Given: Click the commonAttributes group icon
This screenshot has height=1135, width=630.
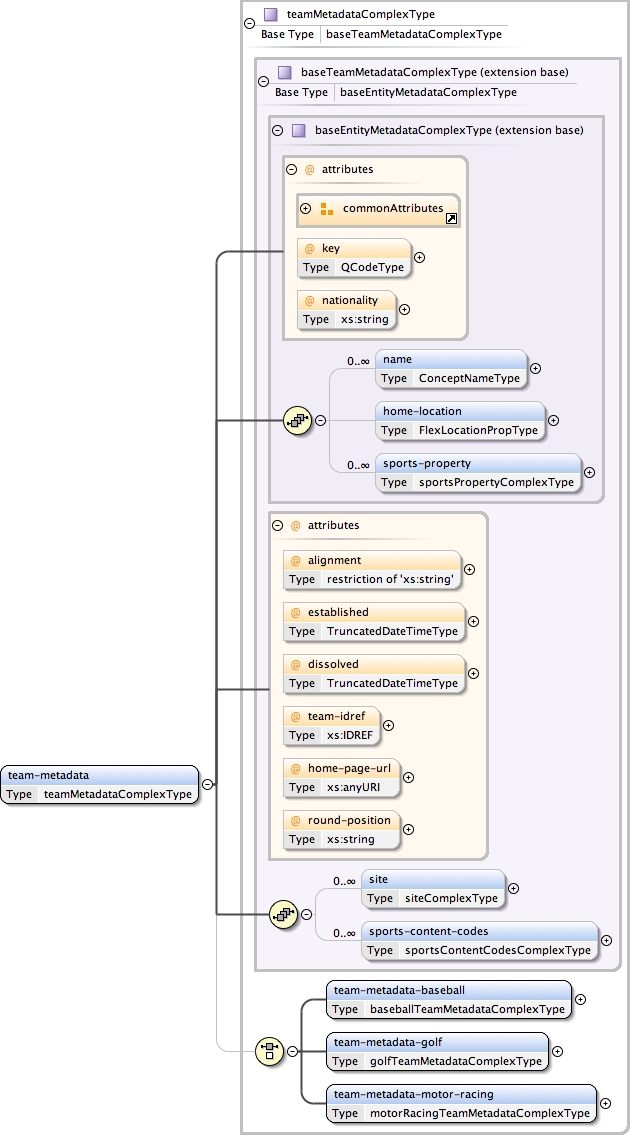Looking at the screenshot, I should 326,209.
